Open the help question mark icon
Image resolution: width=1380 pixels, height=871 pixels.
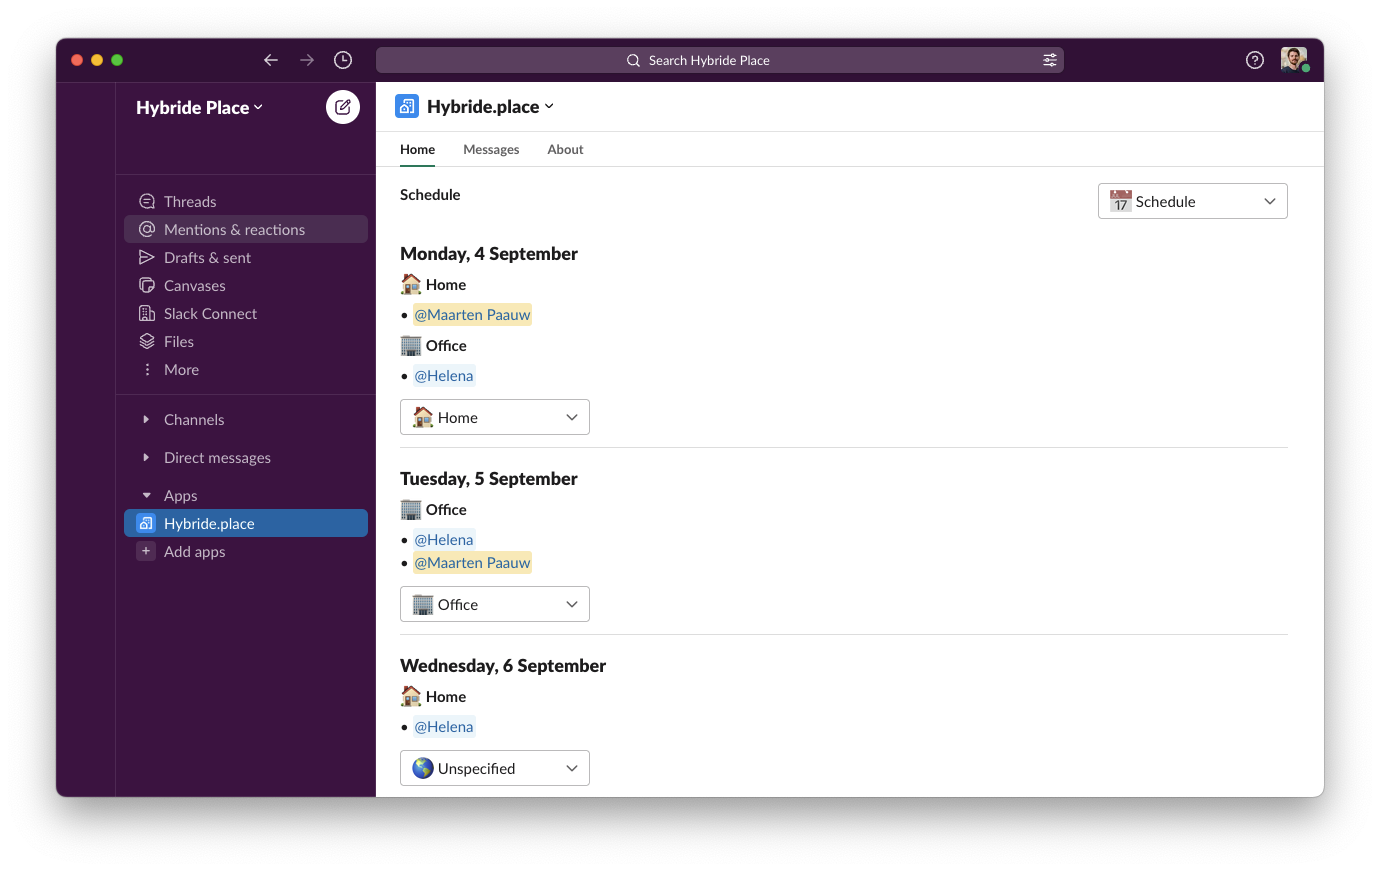1255,60
